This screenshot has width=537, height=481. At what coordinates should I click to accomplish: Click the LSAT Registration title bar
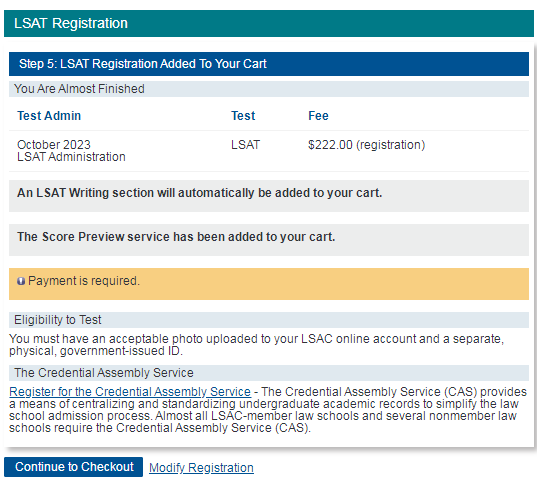[269, 23]
